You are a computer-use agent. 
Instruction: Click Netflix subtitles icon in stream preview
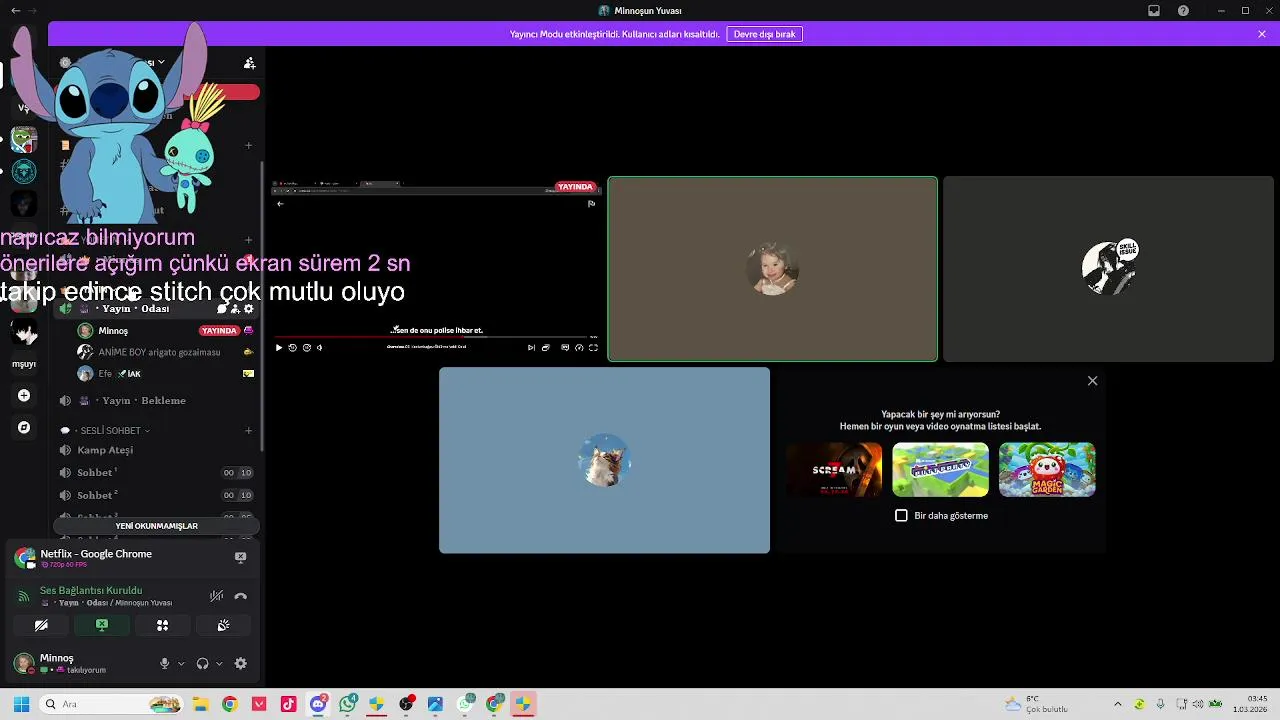coord(565,347)
